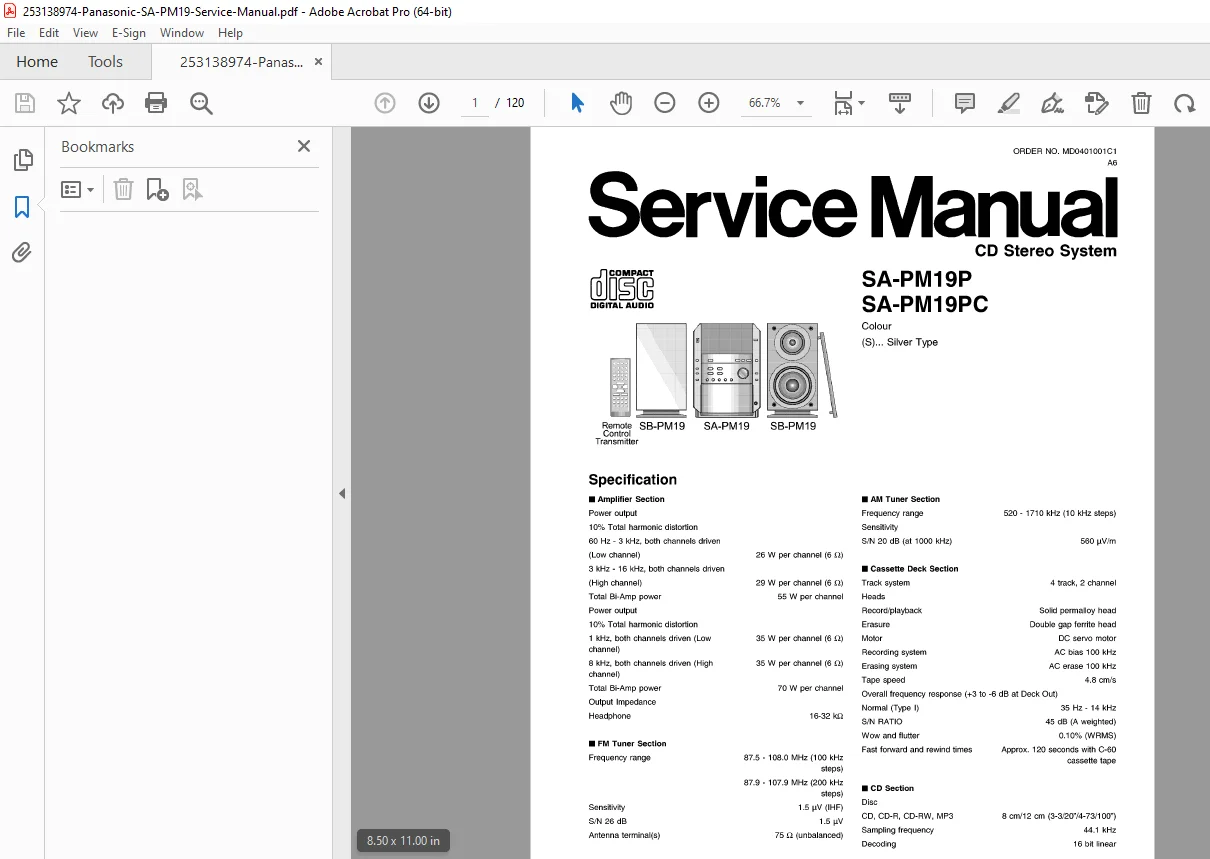This screenshot has height=859, width=1210.
Task: Open the View menu
Action: tap(85, 33)
